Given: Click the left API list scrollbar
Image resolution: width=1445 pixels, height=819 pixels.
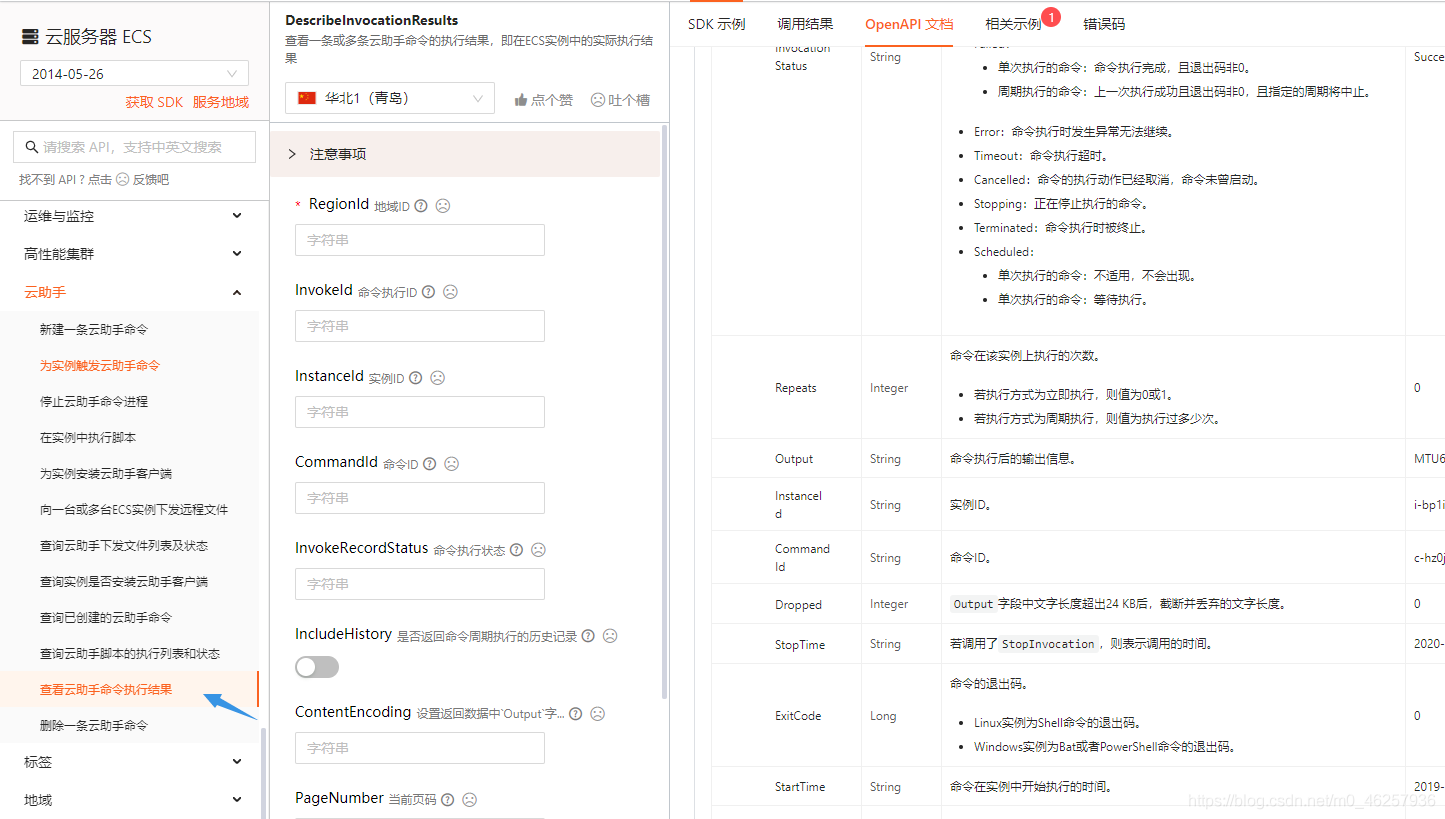Looking at the screenshot, I should [x=264, y=773].
